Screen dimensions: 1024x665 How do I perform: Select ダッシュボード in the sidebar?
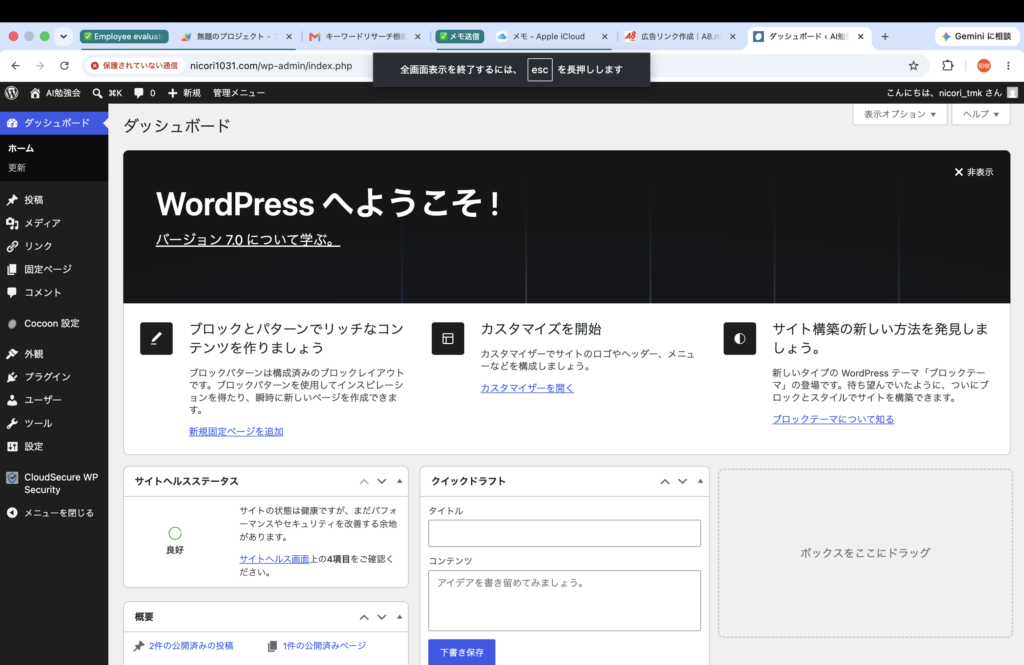pos(54,123)
